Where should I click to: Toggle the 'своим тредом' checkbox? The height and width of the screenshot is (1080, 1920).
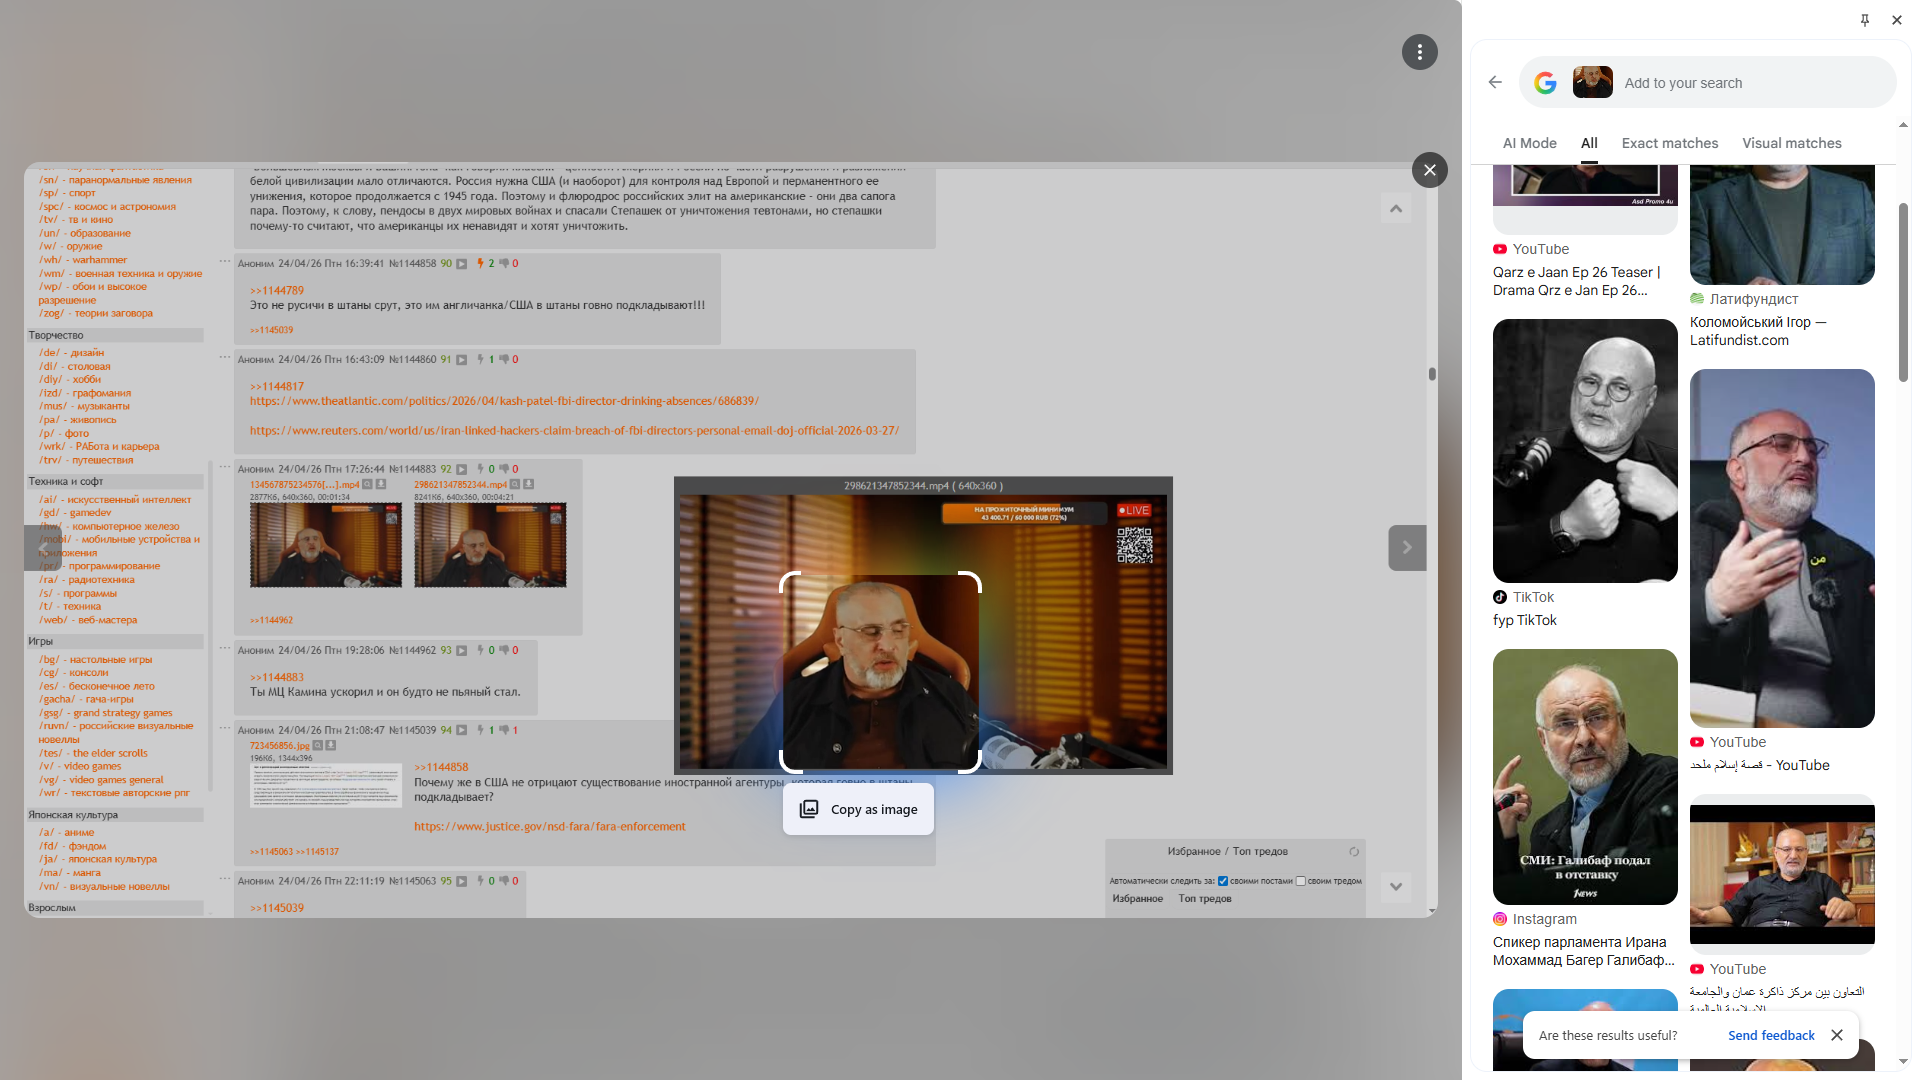1300,881
